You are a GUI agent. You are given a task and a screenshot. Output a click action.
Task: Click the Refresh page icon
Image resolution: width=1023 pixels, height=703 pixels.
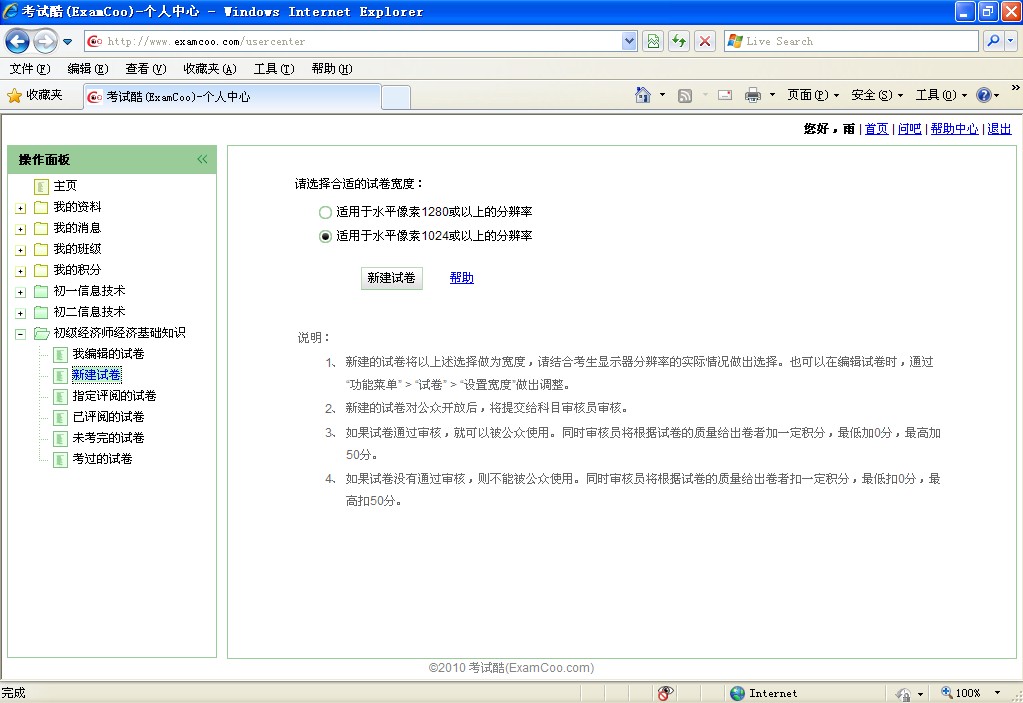[679, 41]
